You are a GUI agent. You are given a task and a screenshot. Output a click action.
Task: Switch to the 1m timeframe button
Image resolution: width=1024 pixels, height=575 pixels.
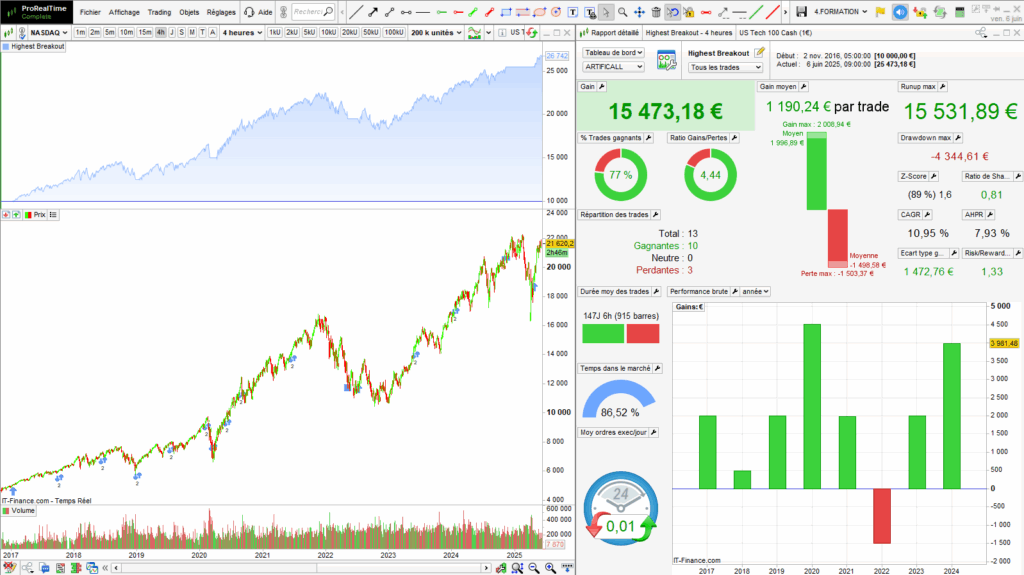[80, 33]
